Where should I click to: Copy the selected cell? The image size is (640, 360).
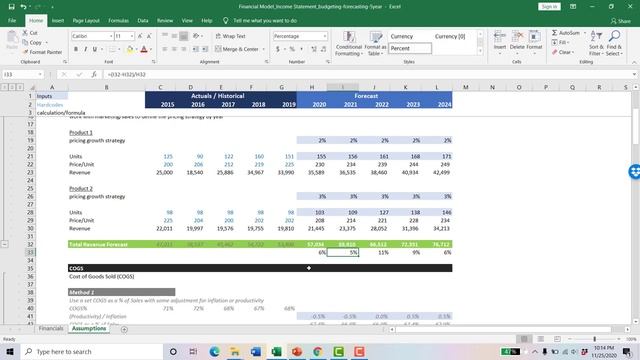pos(32,42)
